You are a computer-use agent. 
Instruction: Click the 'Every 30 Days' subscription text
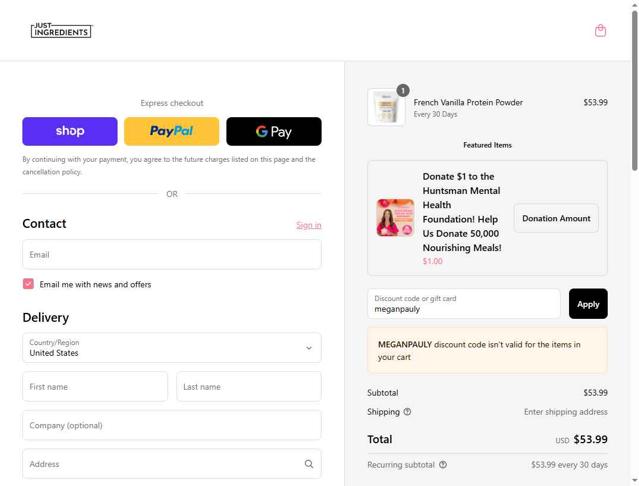435,114
